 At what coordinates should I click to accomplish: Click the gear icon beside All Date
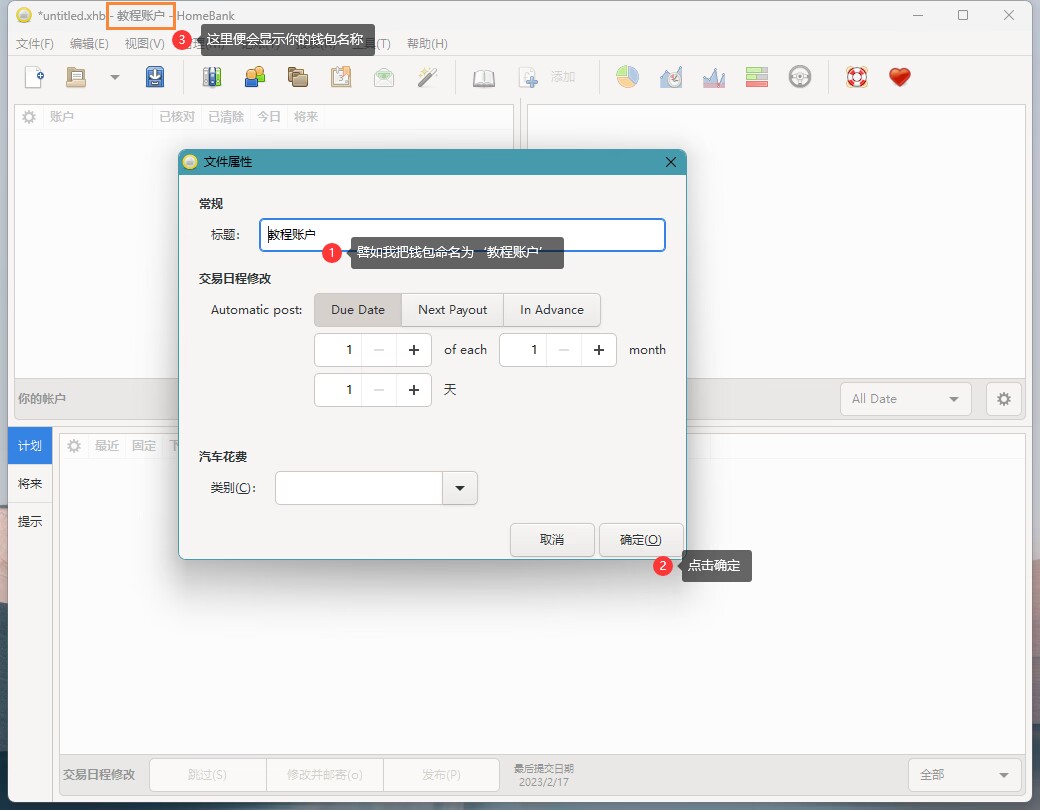pyautogui.click(x=1004, y=399)
